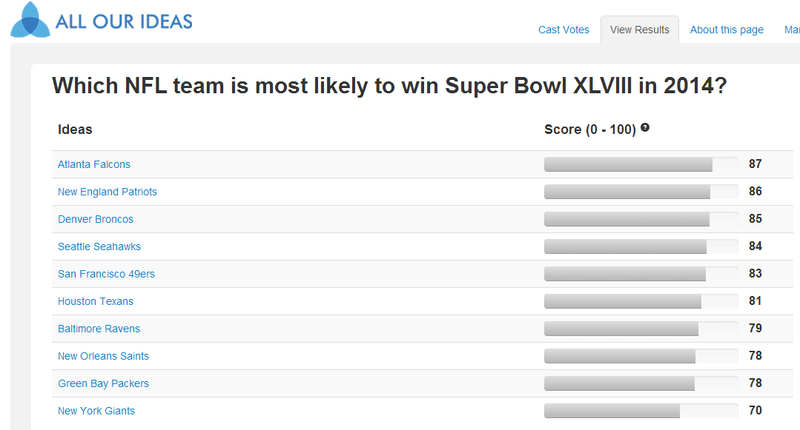
Task: Click the Ideas column header
Action: pyautogui.click(x=75, y=129)
